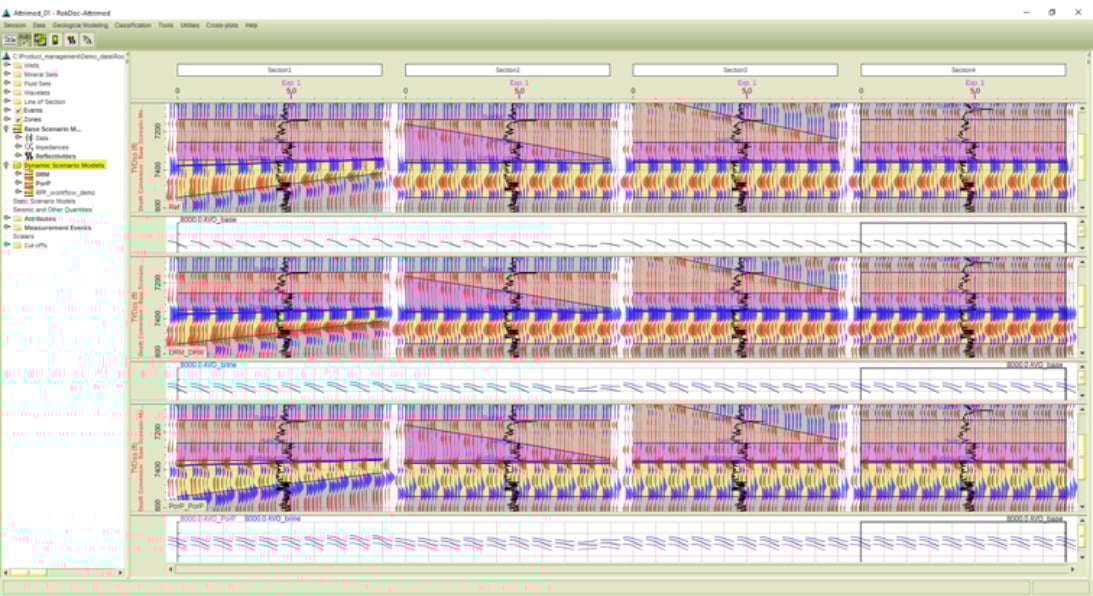Click the first toolbar icon below Session
The width and height of the screenshot is (1093, 596).
(x=9, y=39)
